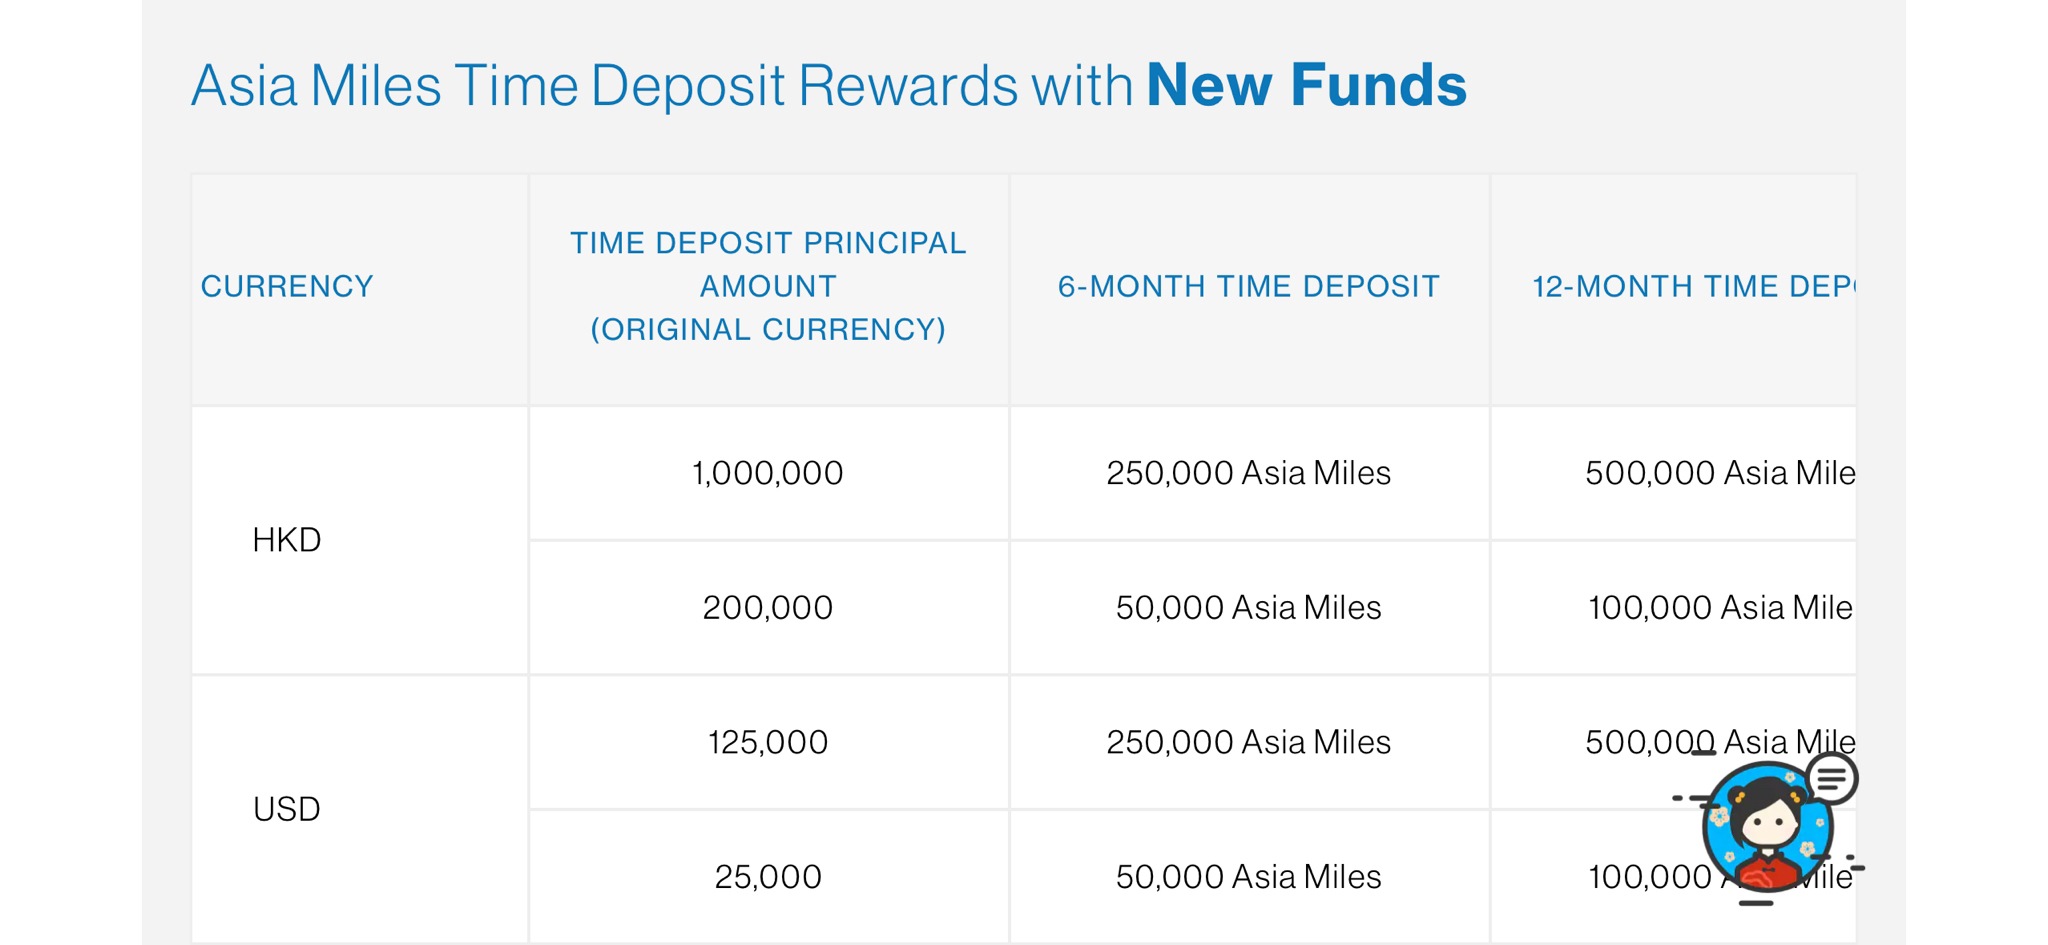Select 250,000 Asia Miles in HKD row
The width and height of the screenshot is (2048, 945).
pyautogui.click(x=1249, y=473)
